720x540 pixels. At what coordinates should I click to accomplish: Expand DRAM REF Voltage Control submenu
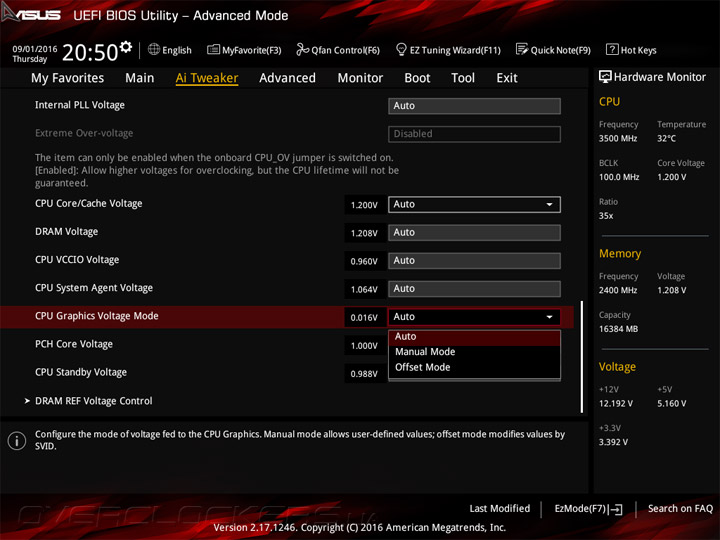click(x=93, y=401)
